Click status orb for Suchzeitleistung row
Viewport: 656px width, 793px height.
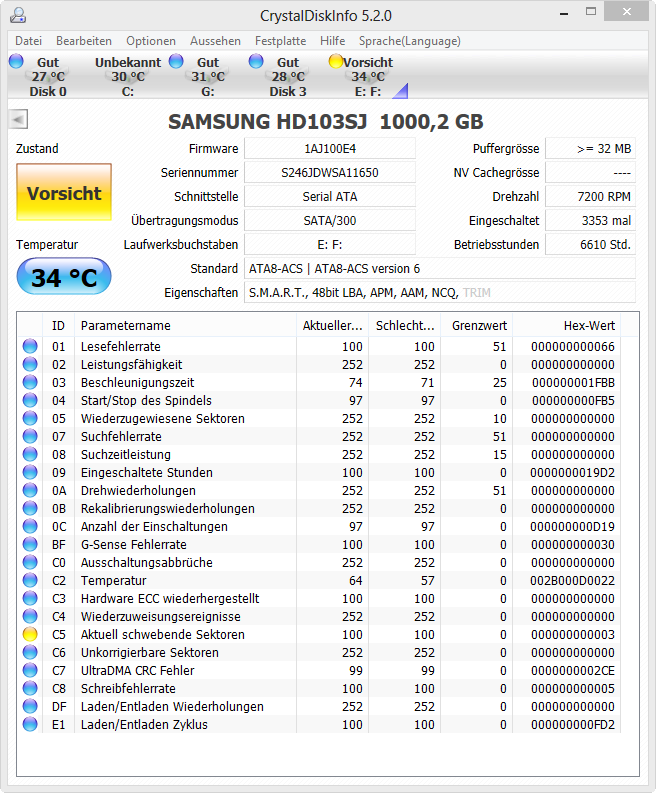tap(30, 454)
